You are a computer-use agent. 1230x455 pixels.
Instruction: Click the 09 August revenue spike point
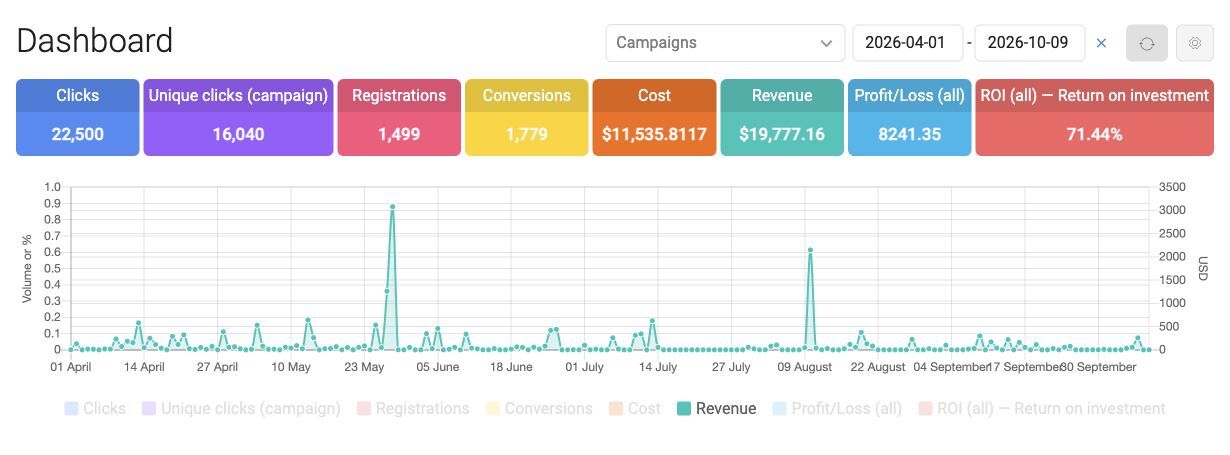click(x=810, y=250)
